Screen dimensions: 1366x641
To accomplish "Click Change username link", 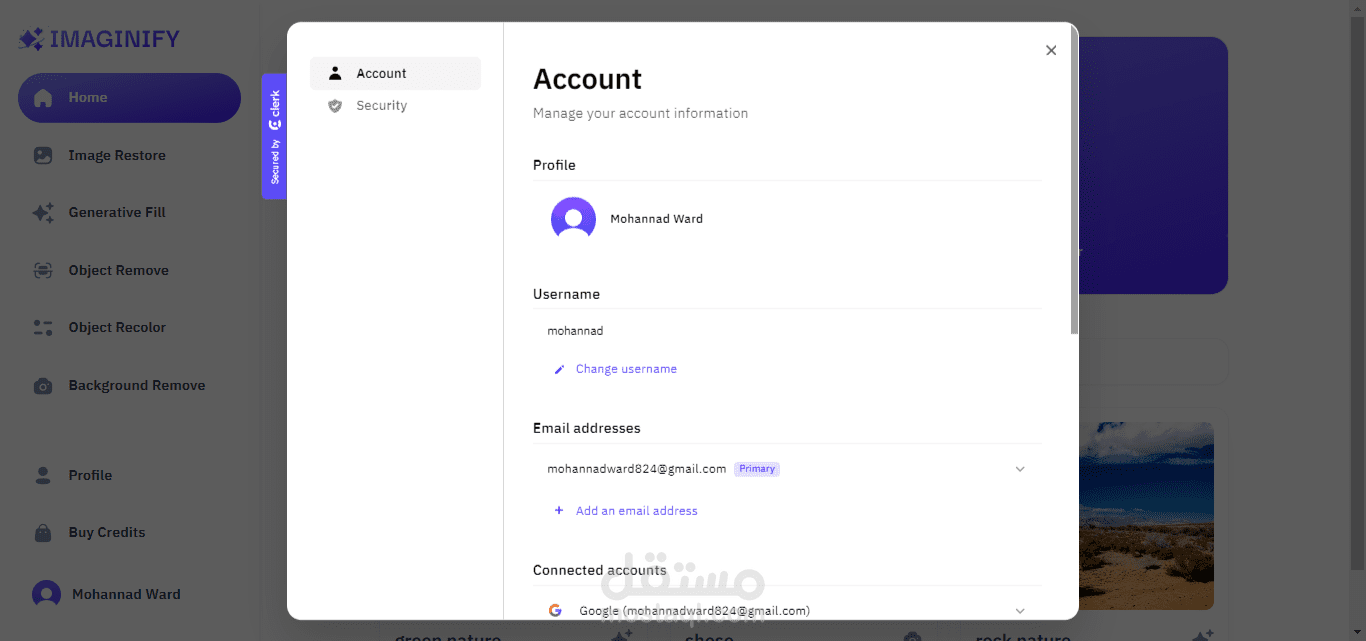I will pyautogui.click(x=626, y=369).
